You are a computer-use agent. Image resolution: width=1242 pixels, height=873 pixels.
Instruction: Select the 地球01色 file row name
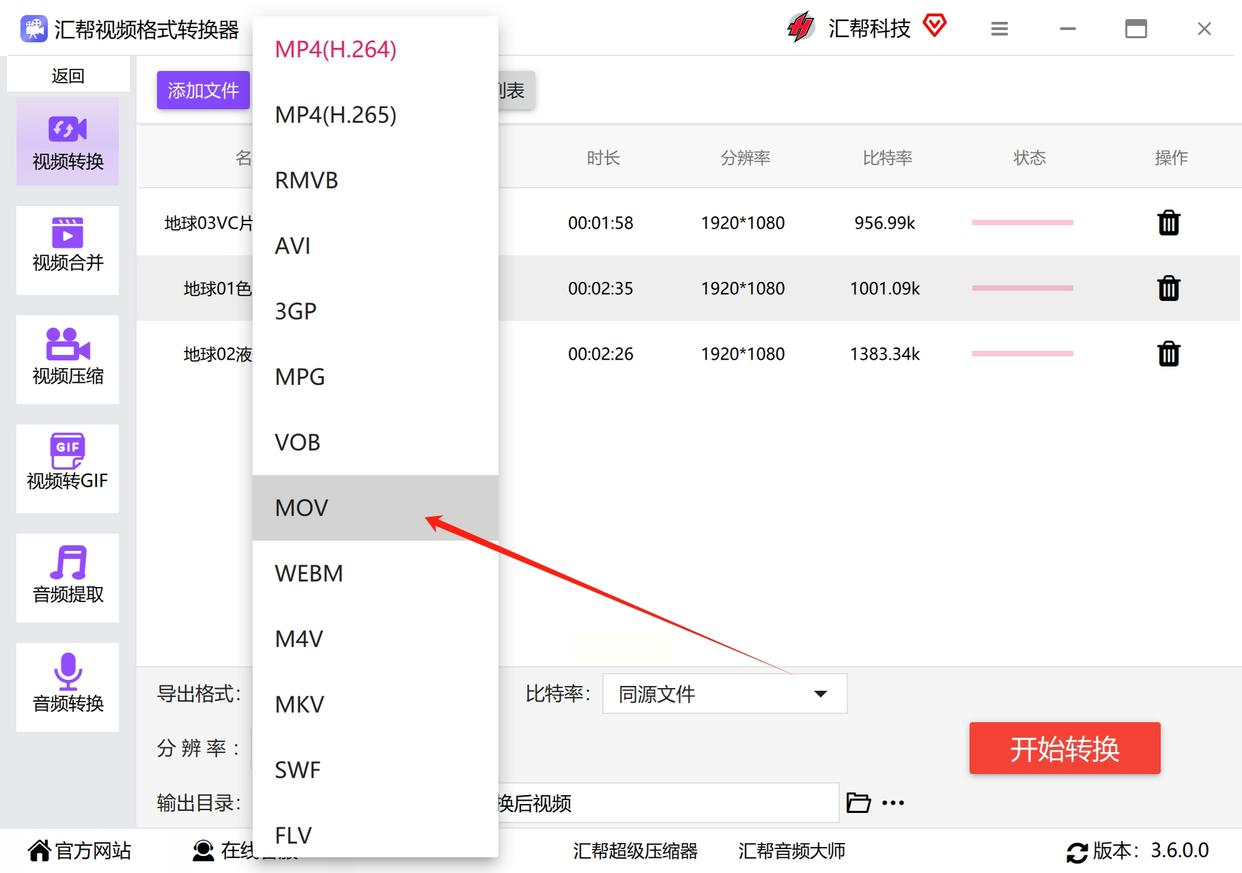[218, 289]
